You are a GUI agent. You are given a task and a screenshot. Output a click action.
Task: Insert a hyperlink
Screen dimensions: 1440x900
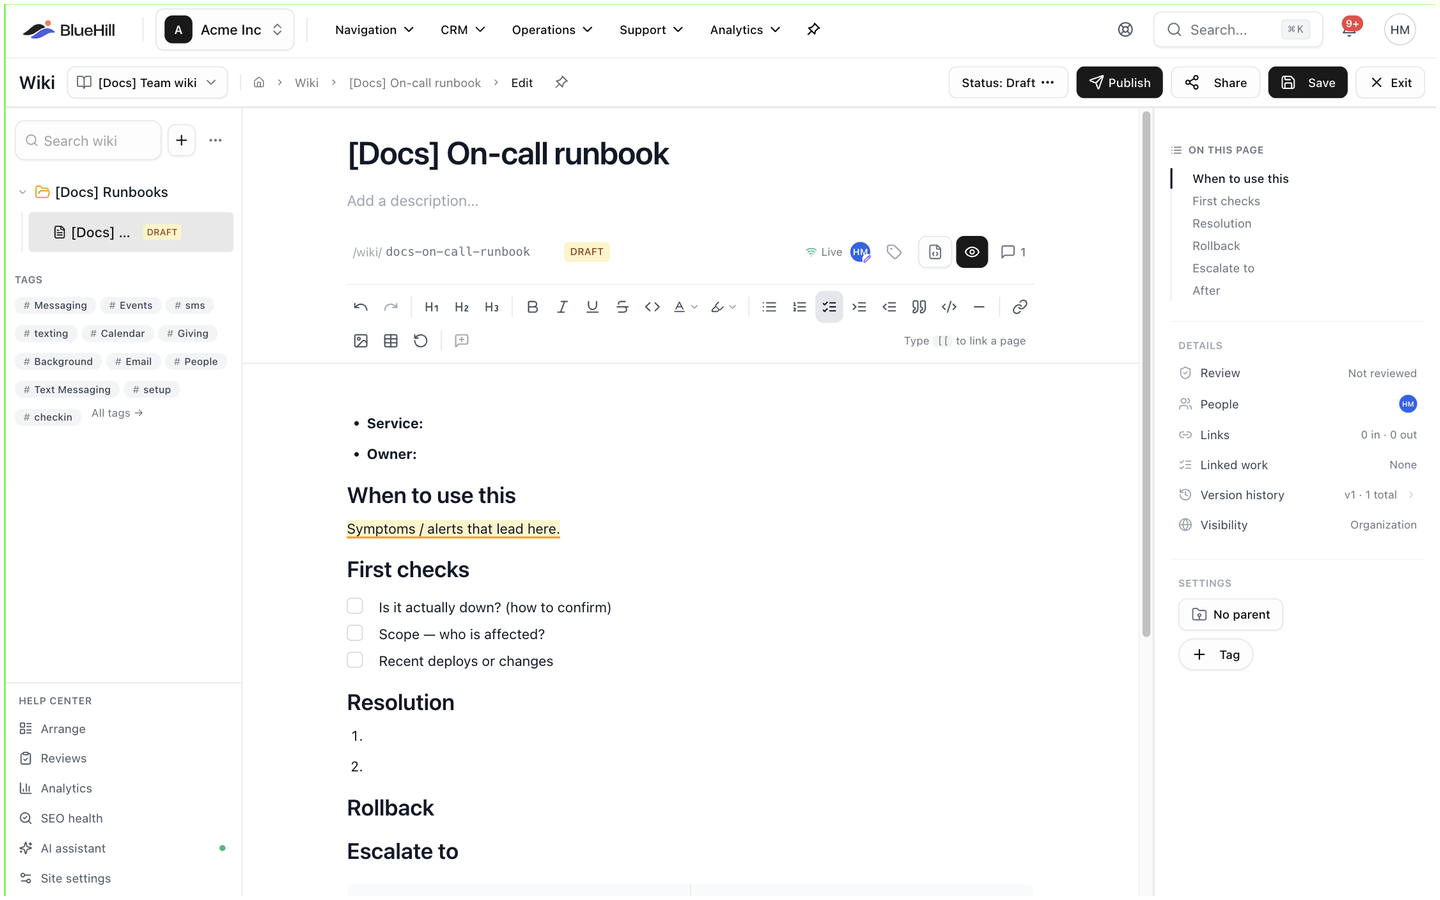pos(1019,307)
